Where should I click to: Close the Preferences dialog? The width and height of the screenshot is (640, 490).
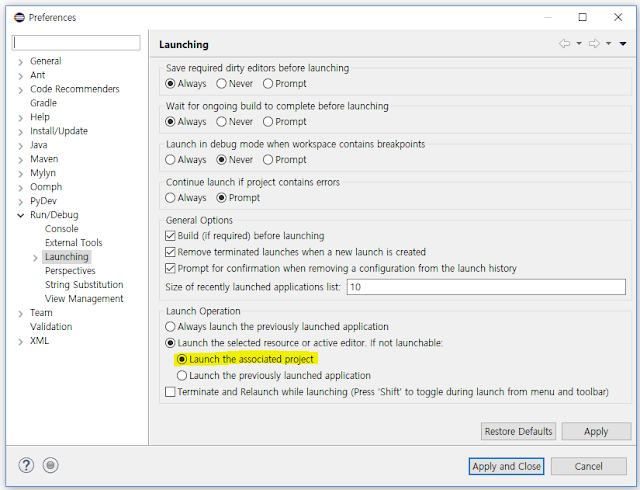click(x=618, y=17)
